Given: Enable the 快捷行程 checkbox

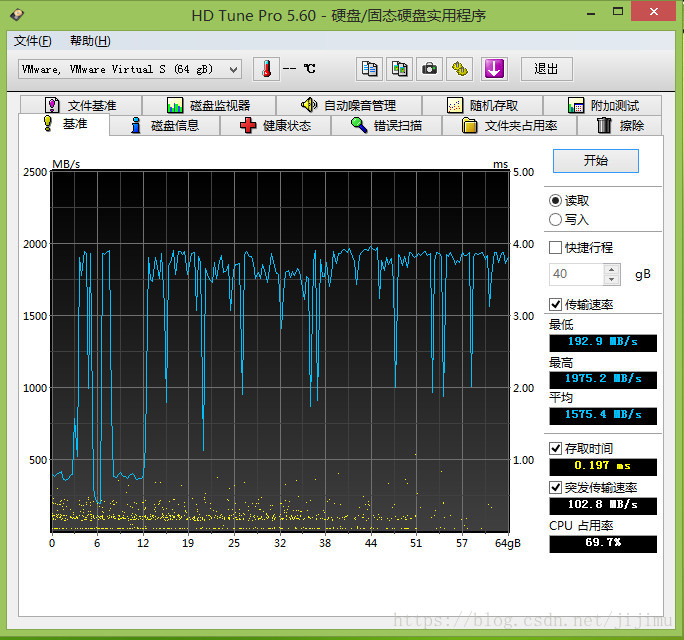Looking at the screenshot, I should [555, 248].
